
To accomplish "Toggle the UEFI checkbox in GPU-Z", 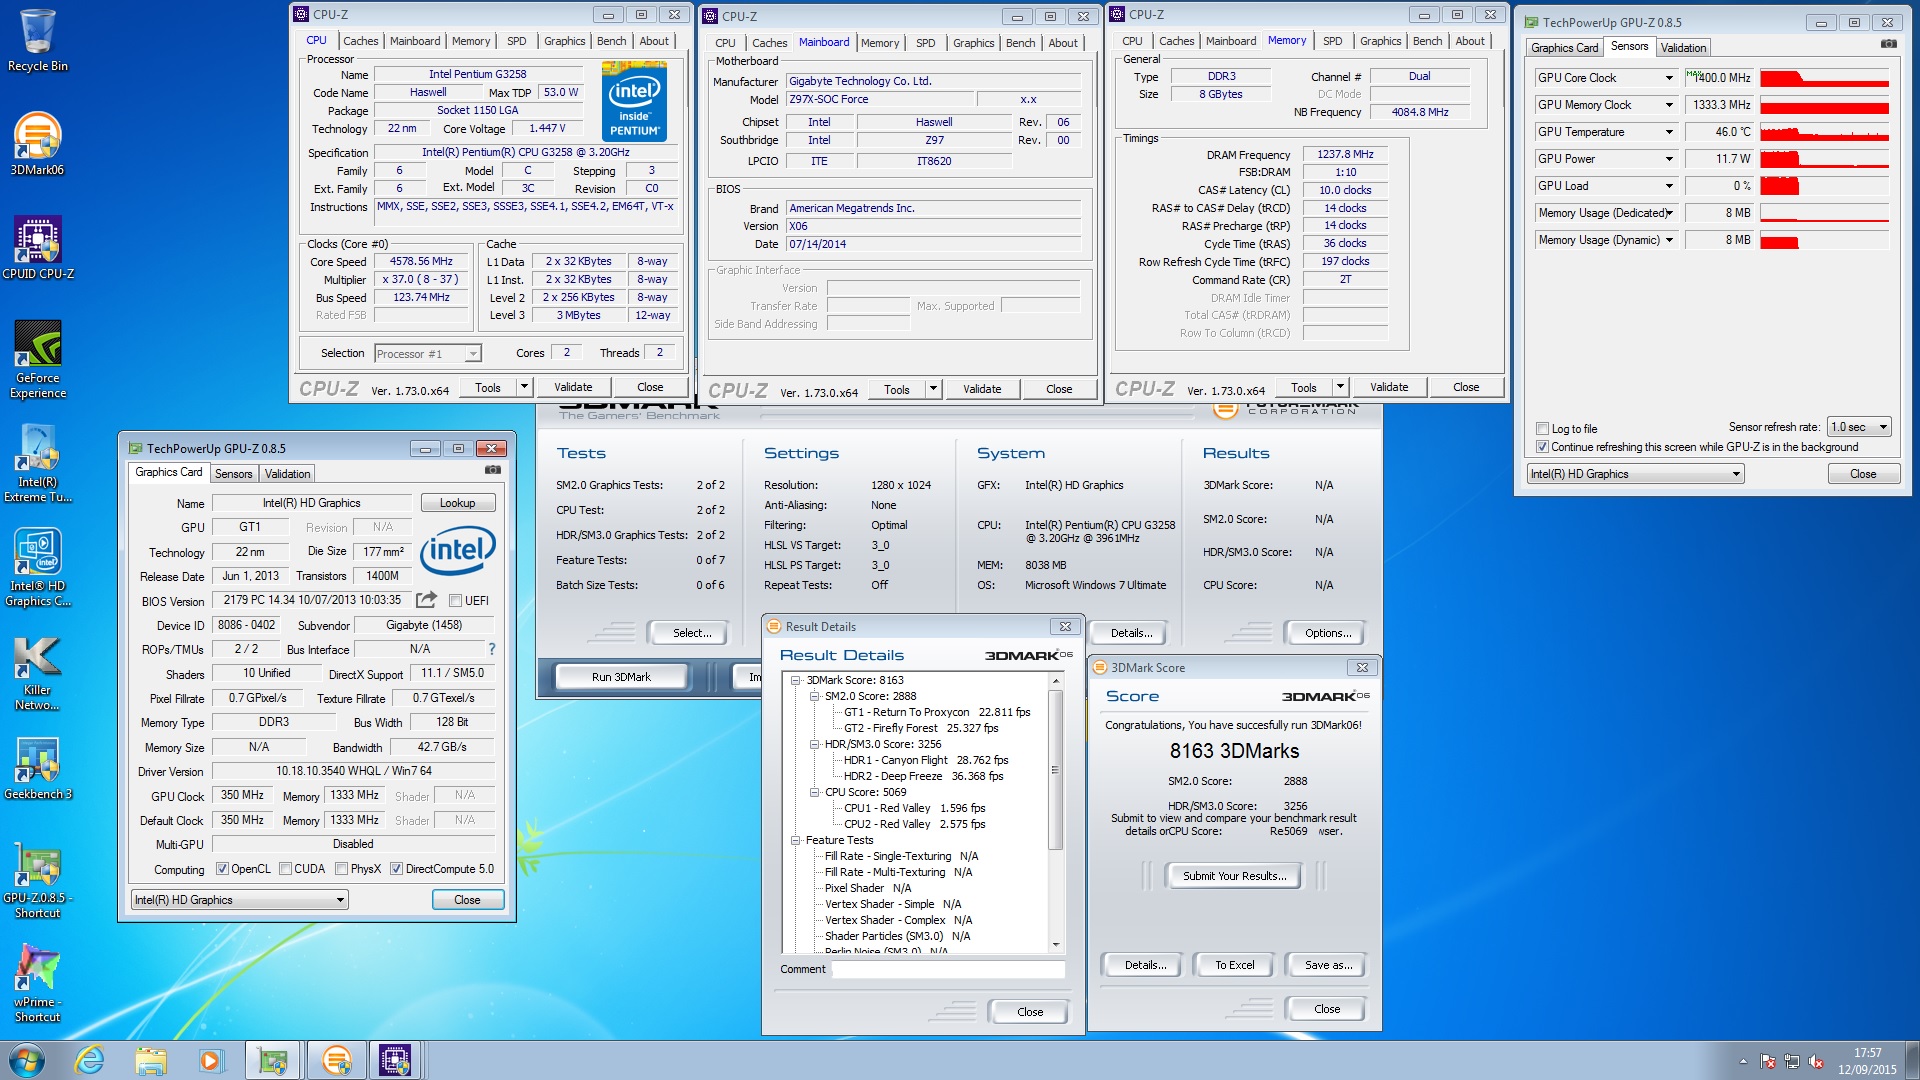I will [455, 601].
